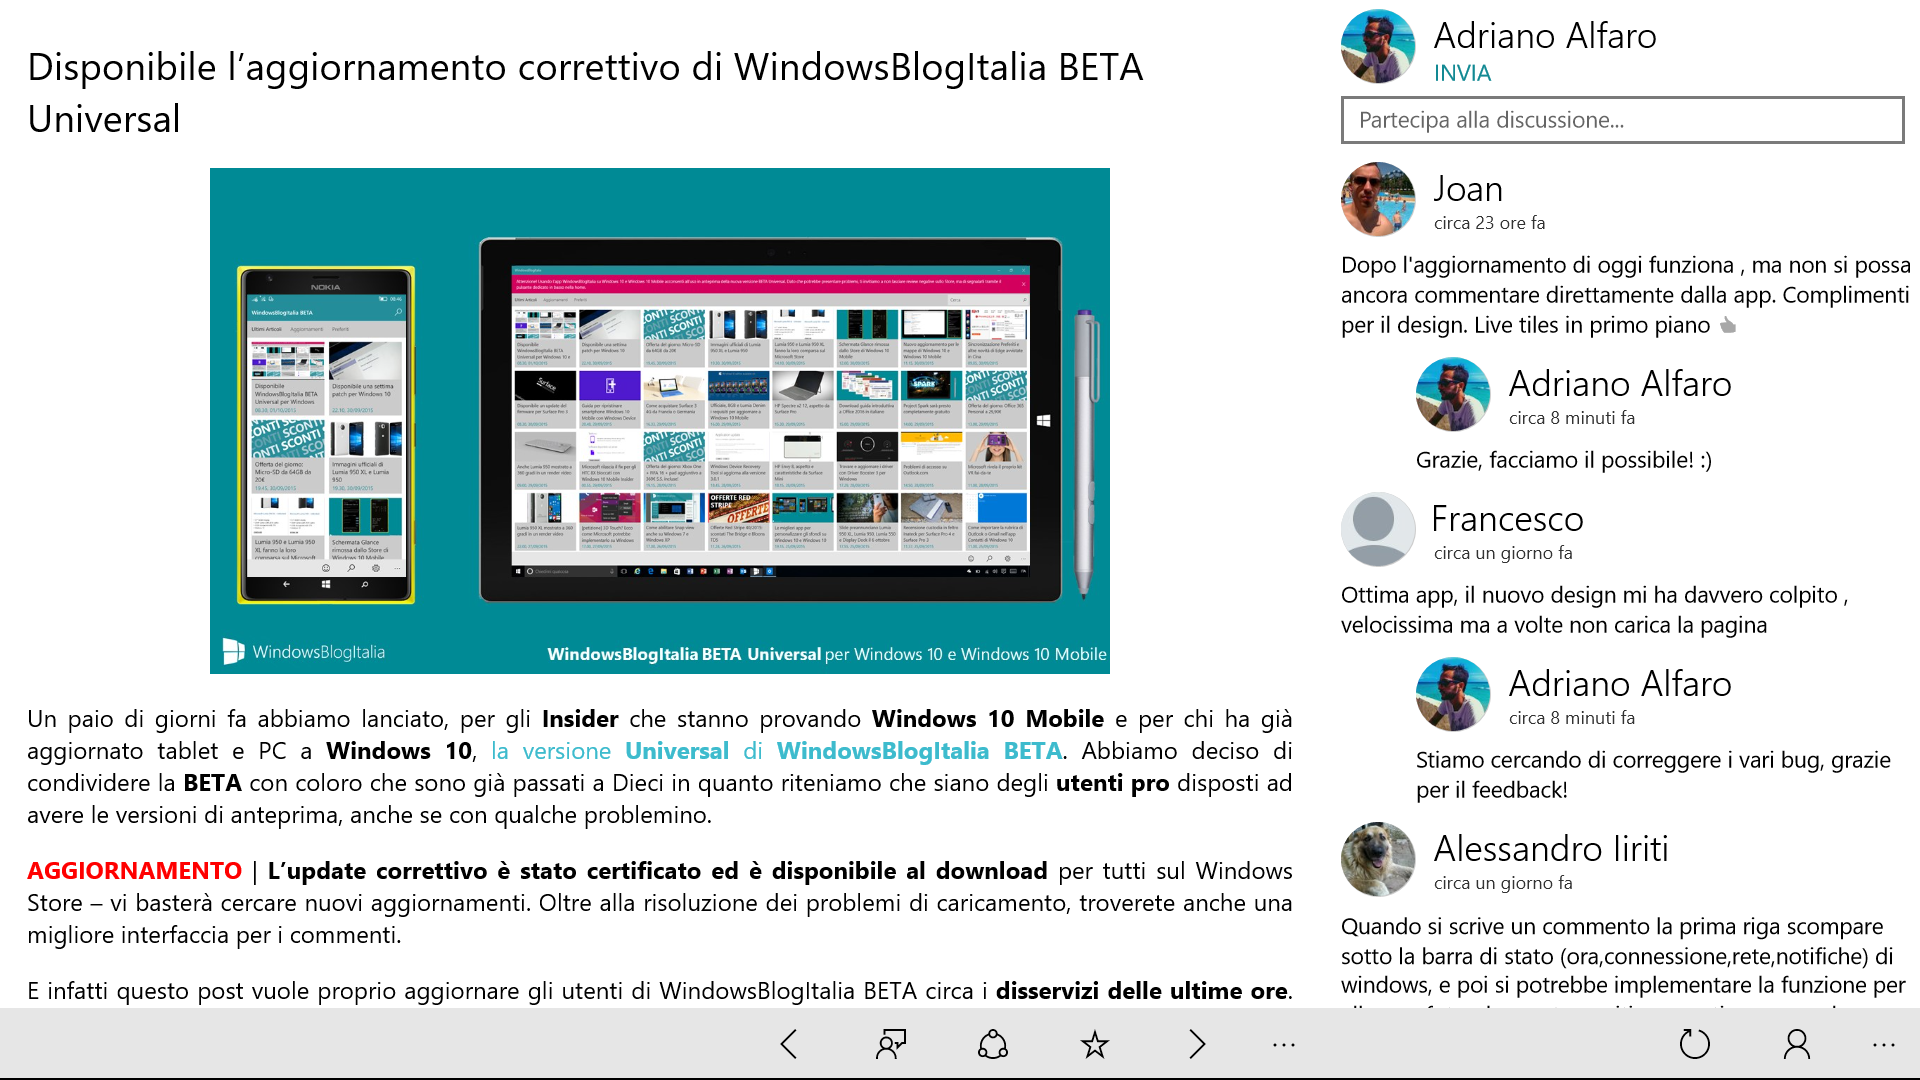This screenshot has width=1920, height=1080.
Task: Click the article title heading
Action: 585,93
